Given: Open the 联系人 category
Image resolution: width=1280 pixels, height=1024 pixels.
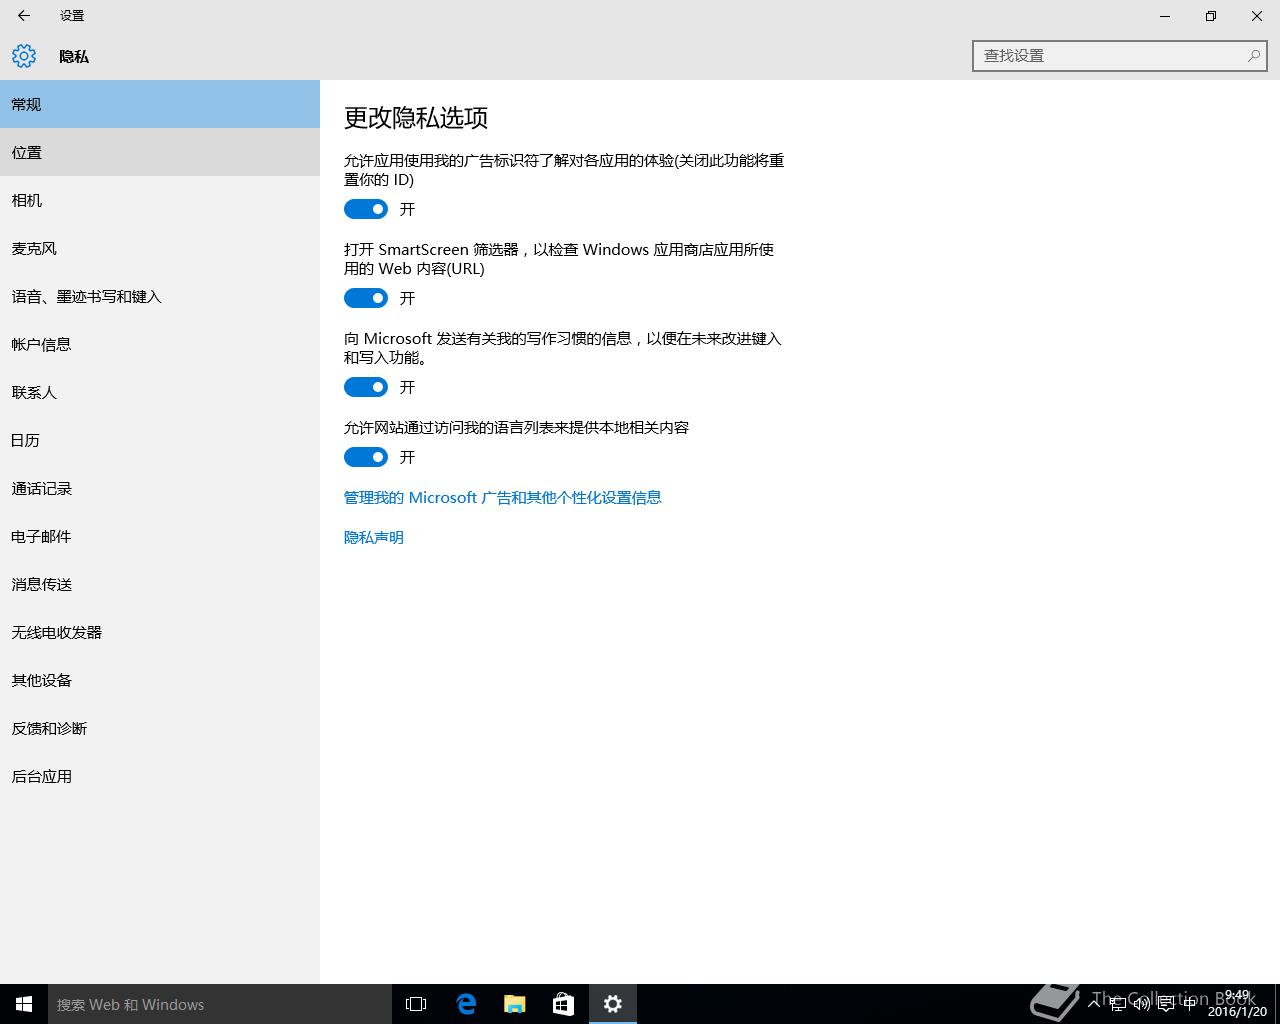Looking at the screenshot, I should [160, 392].
